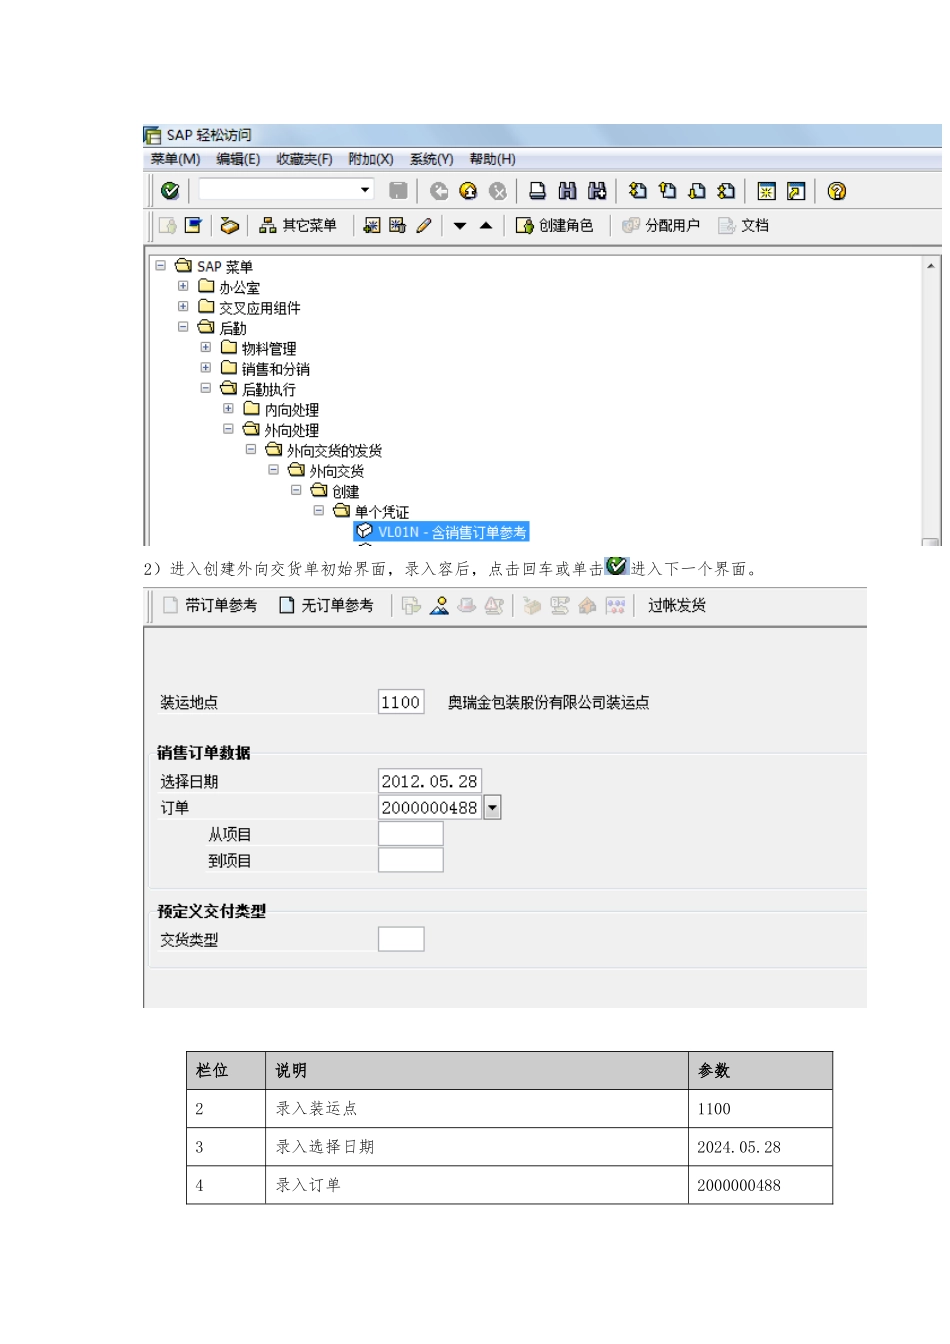
Task: Click 带订单参考 button
Action: [210, 605]
